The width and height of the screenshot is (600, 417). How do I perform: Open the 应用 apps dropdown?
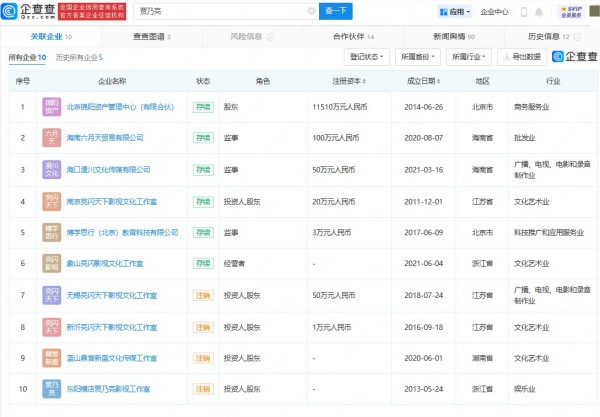(456, 13)
